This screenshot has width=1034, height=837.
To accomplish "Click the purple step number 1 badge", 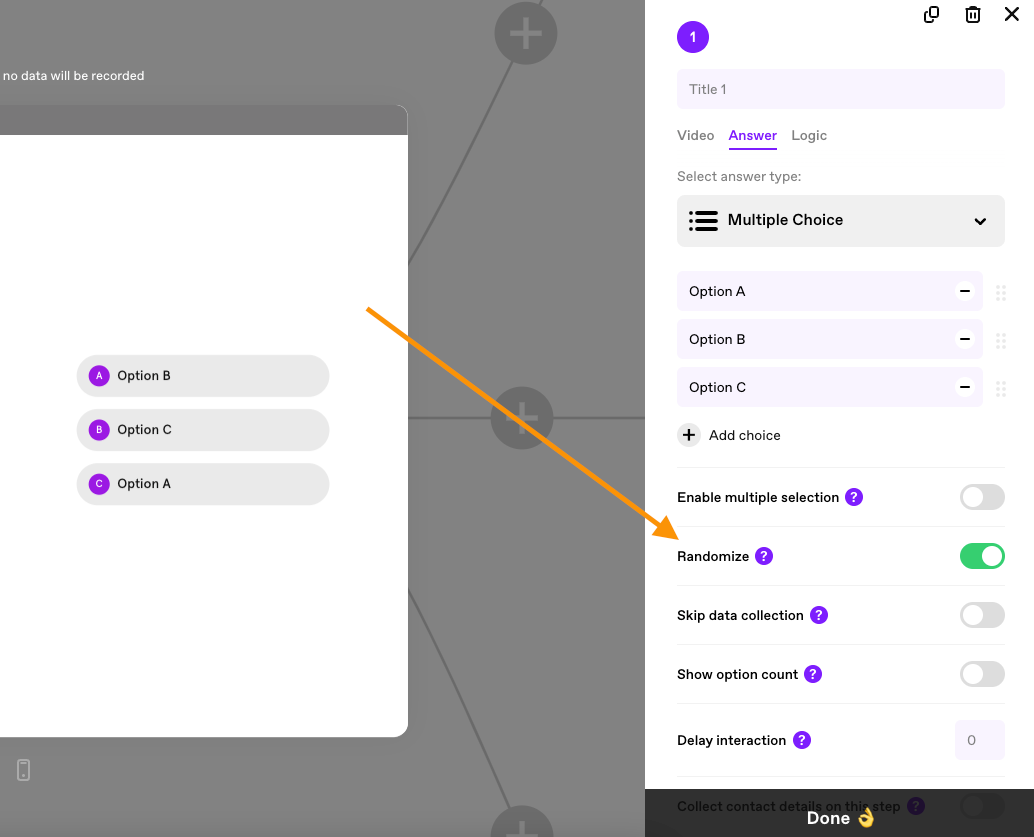I will pyautogui.click(x=692, y=37).
